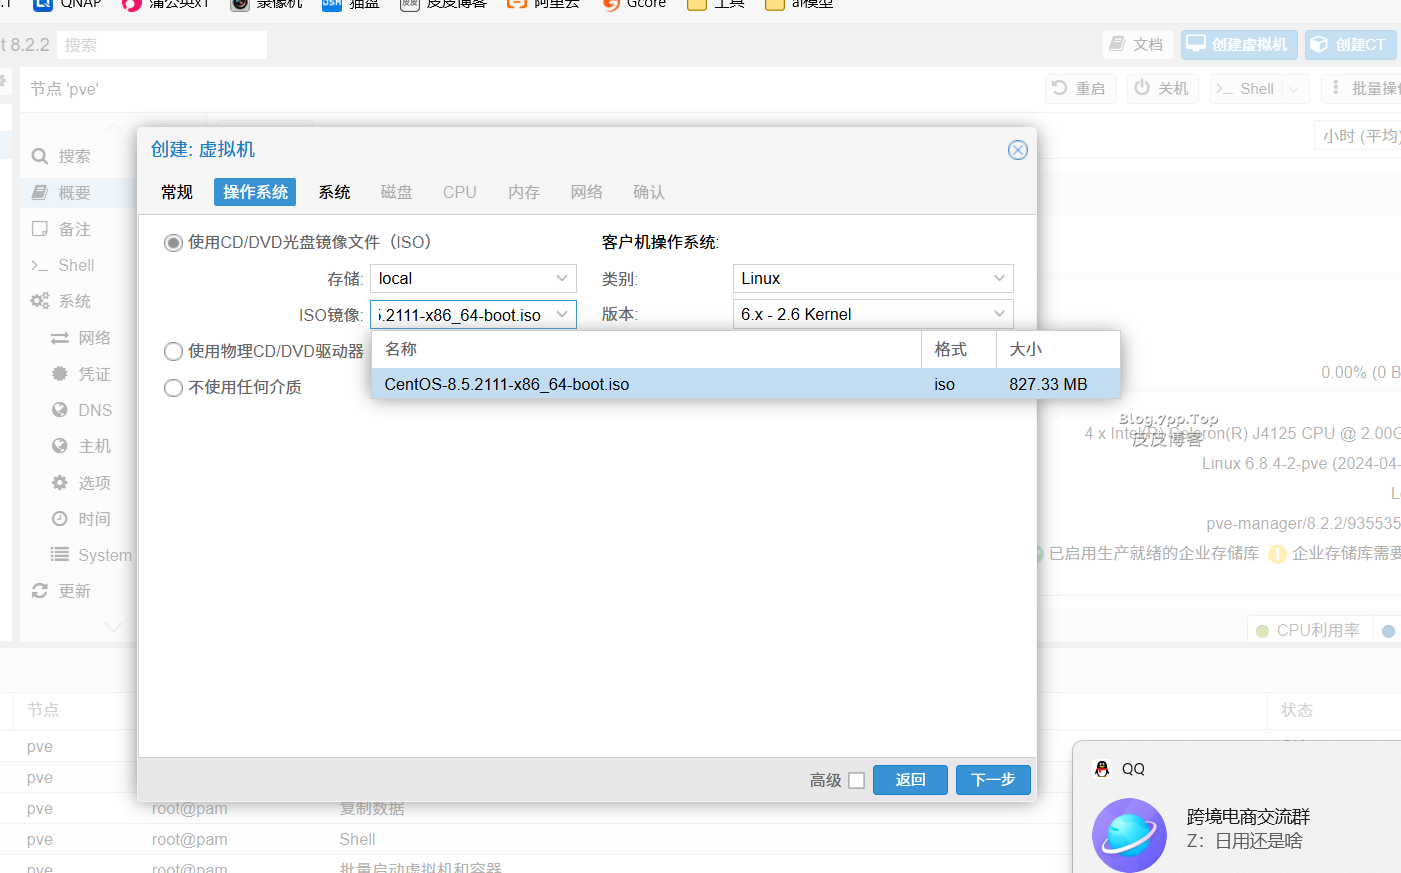Image resolution: width=1401 pixels, height=873 pixels.
Task: Click the 更新 refresh icon
Action: (x=40, y=591)
